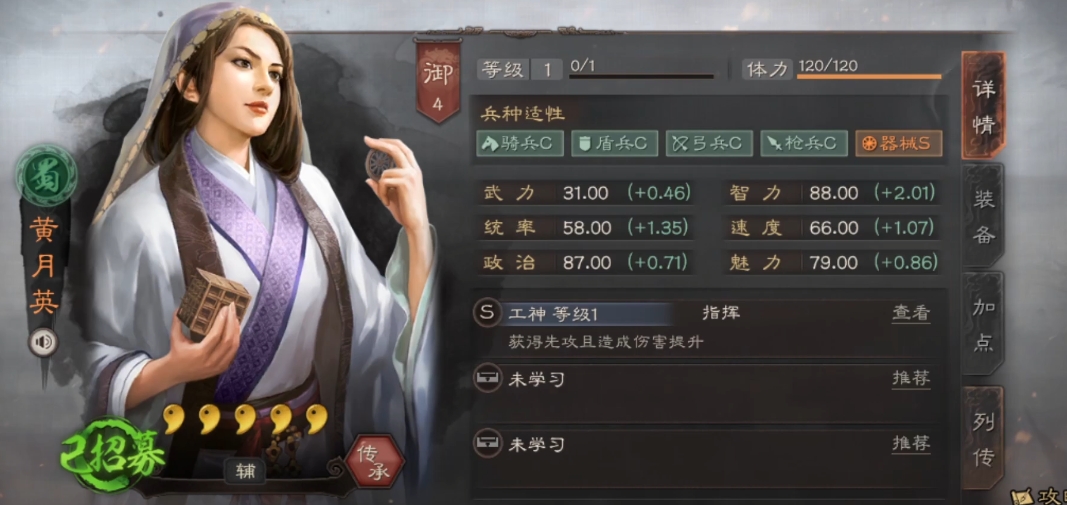1067x505 pixels.
Task: Click the first empty skill slot icon
Action: [x=486, y=378]
